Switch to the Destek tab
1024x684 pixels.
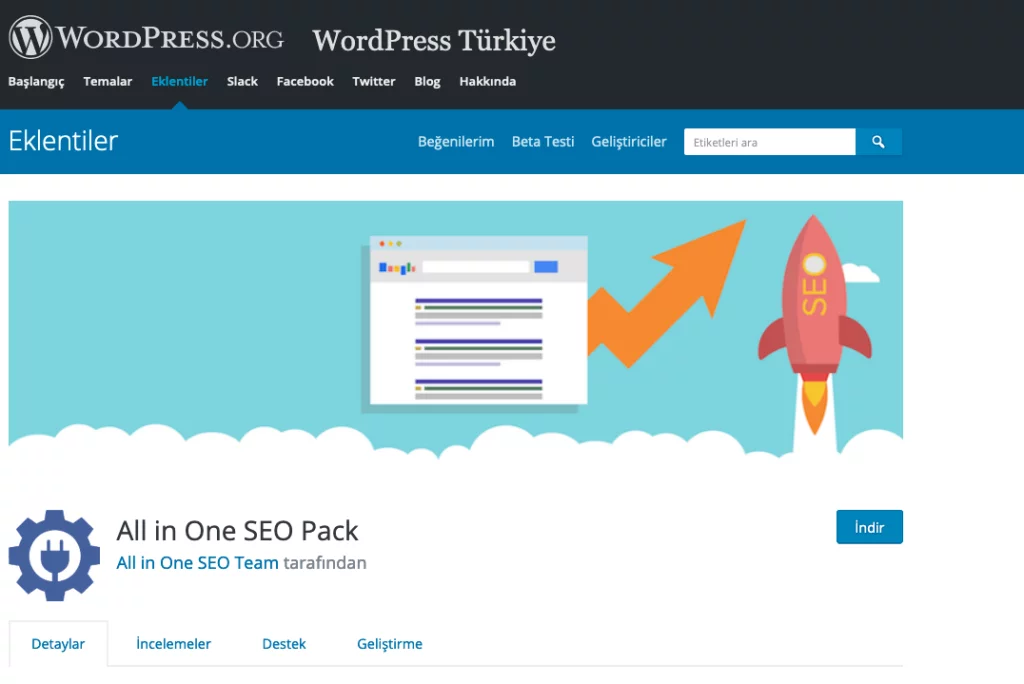[284, 644]
